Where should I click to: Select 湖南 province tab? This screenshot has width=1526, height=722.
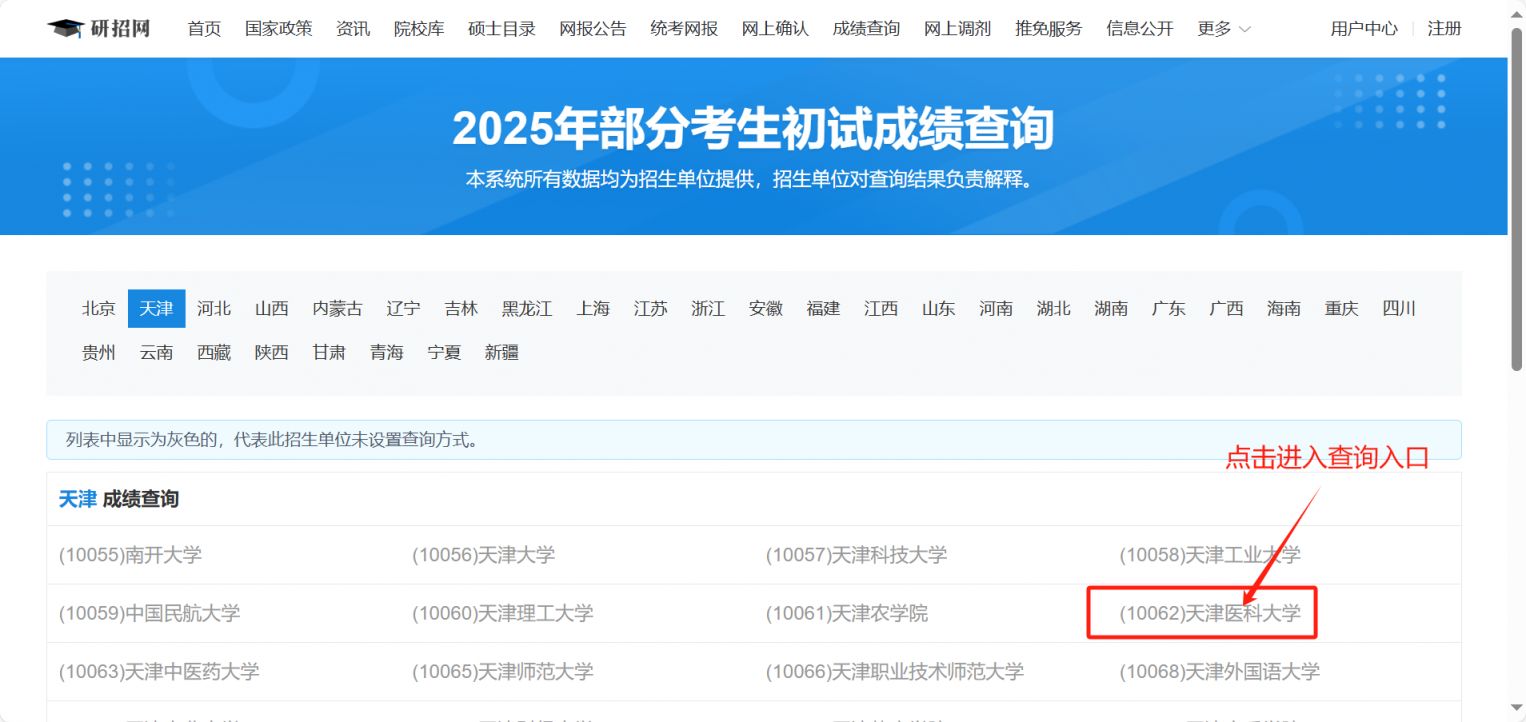point(1111,309)
